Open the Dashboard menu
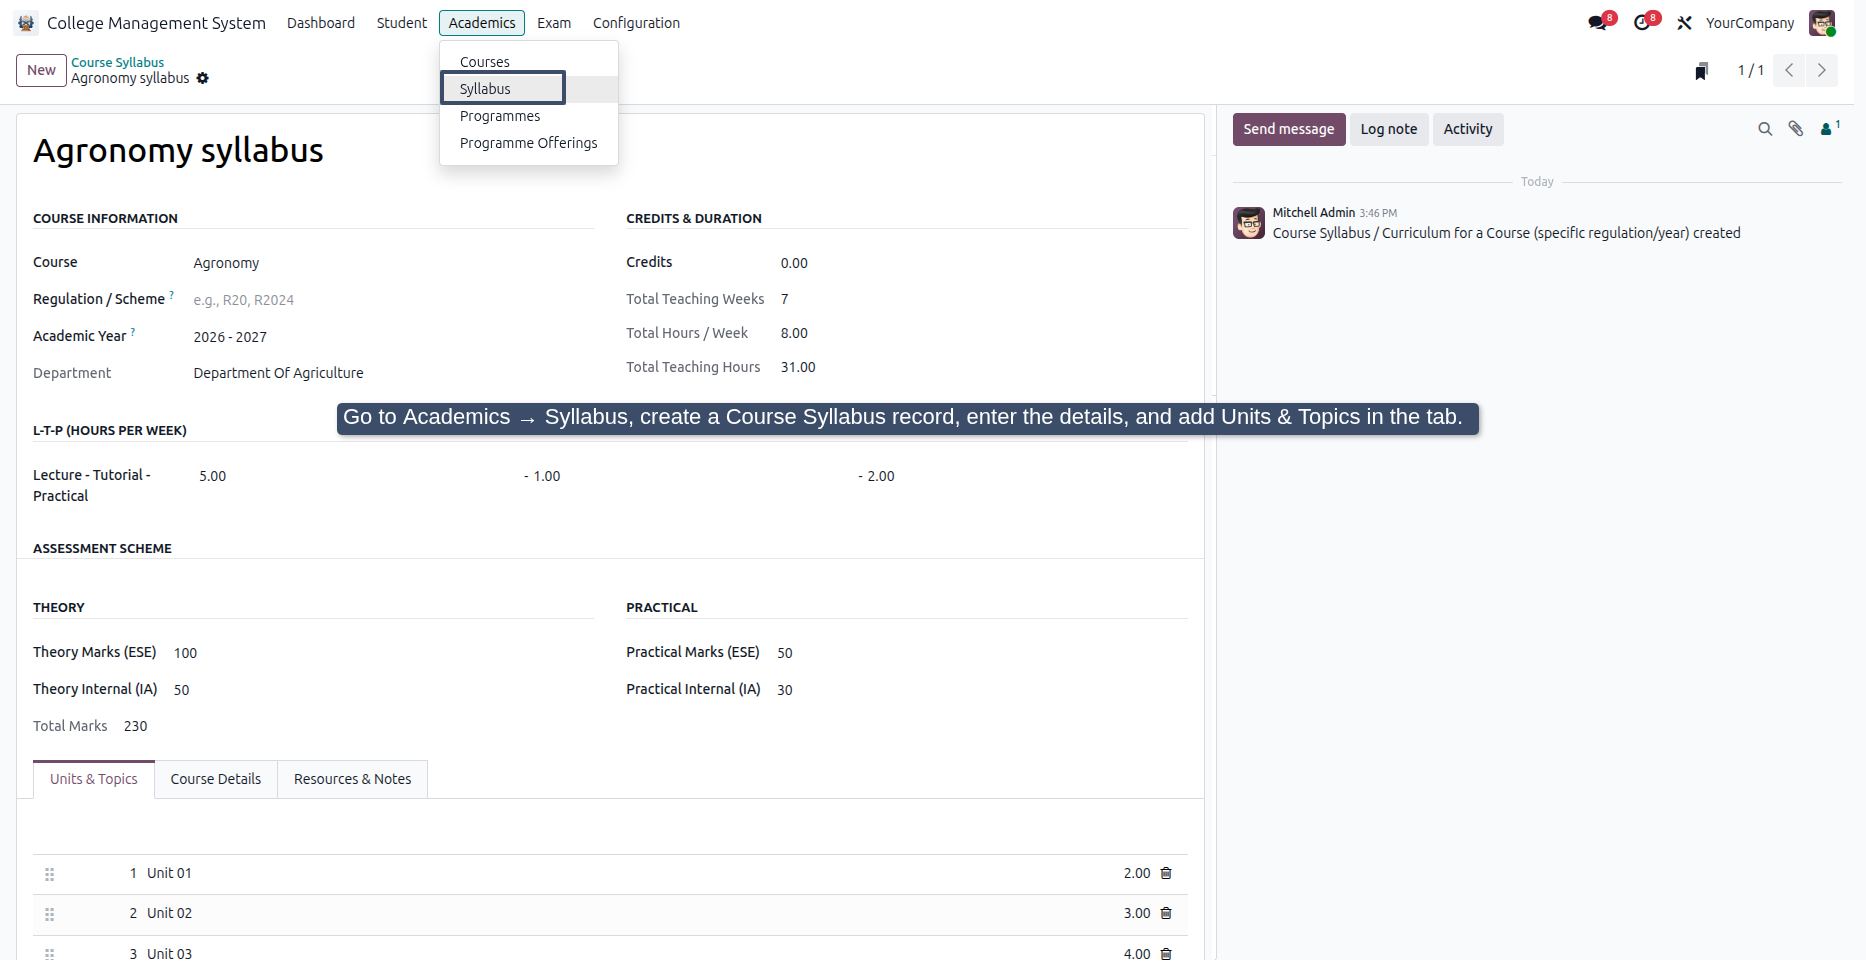 pyautogui.click(x=321, y=23)
